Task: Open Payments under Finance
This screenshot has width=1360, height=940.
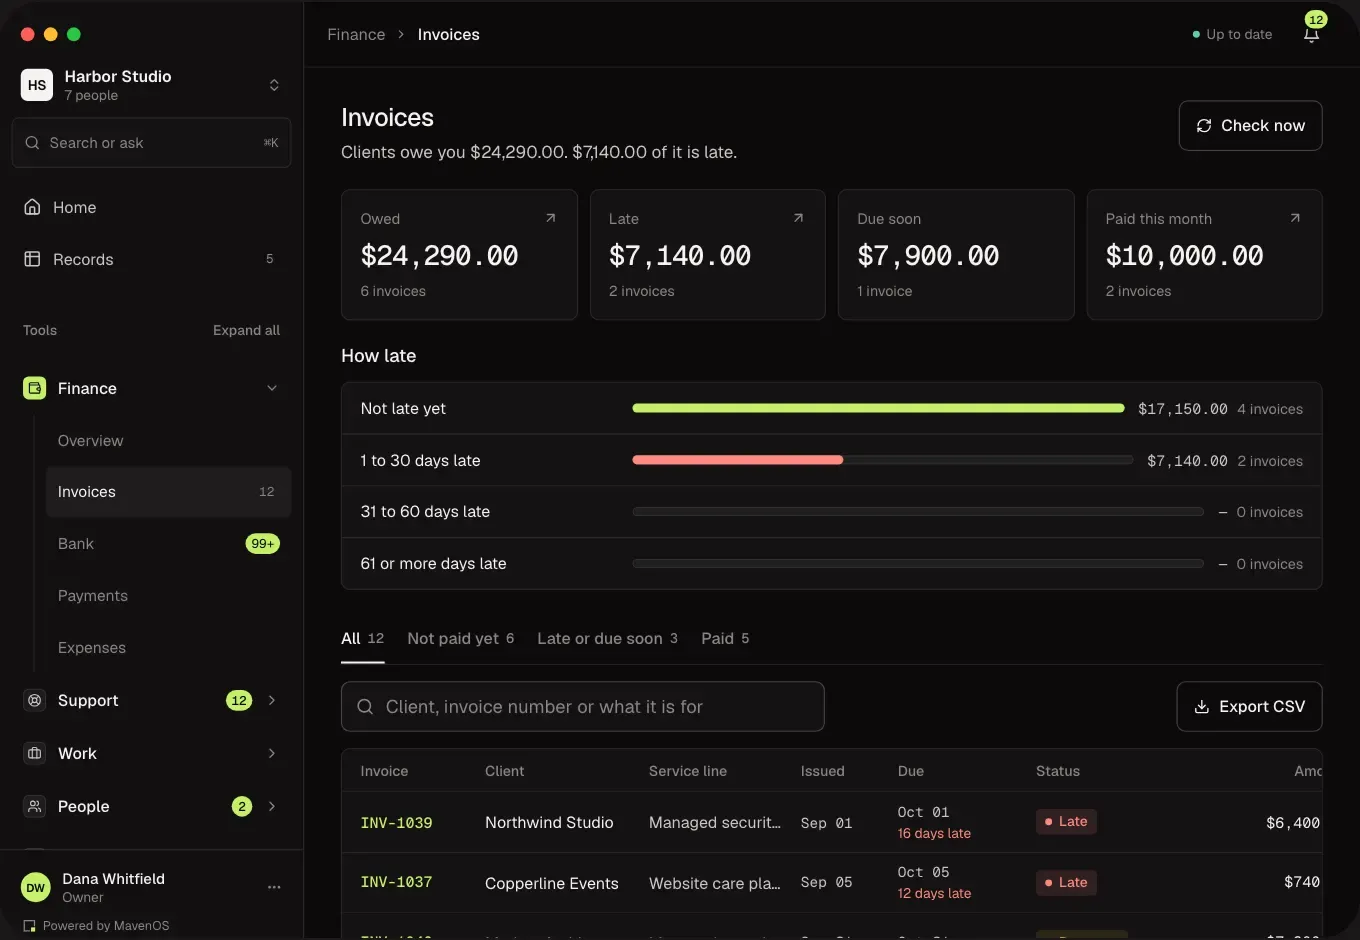Action: click(168, 596)
